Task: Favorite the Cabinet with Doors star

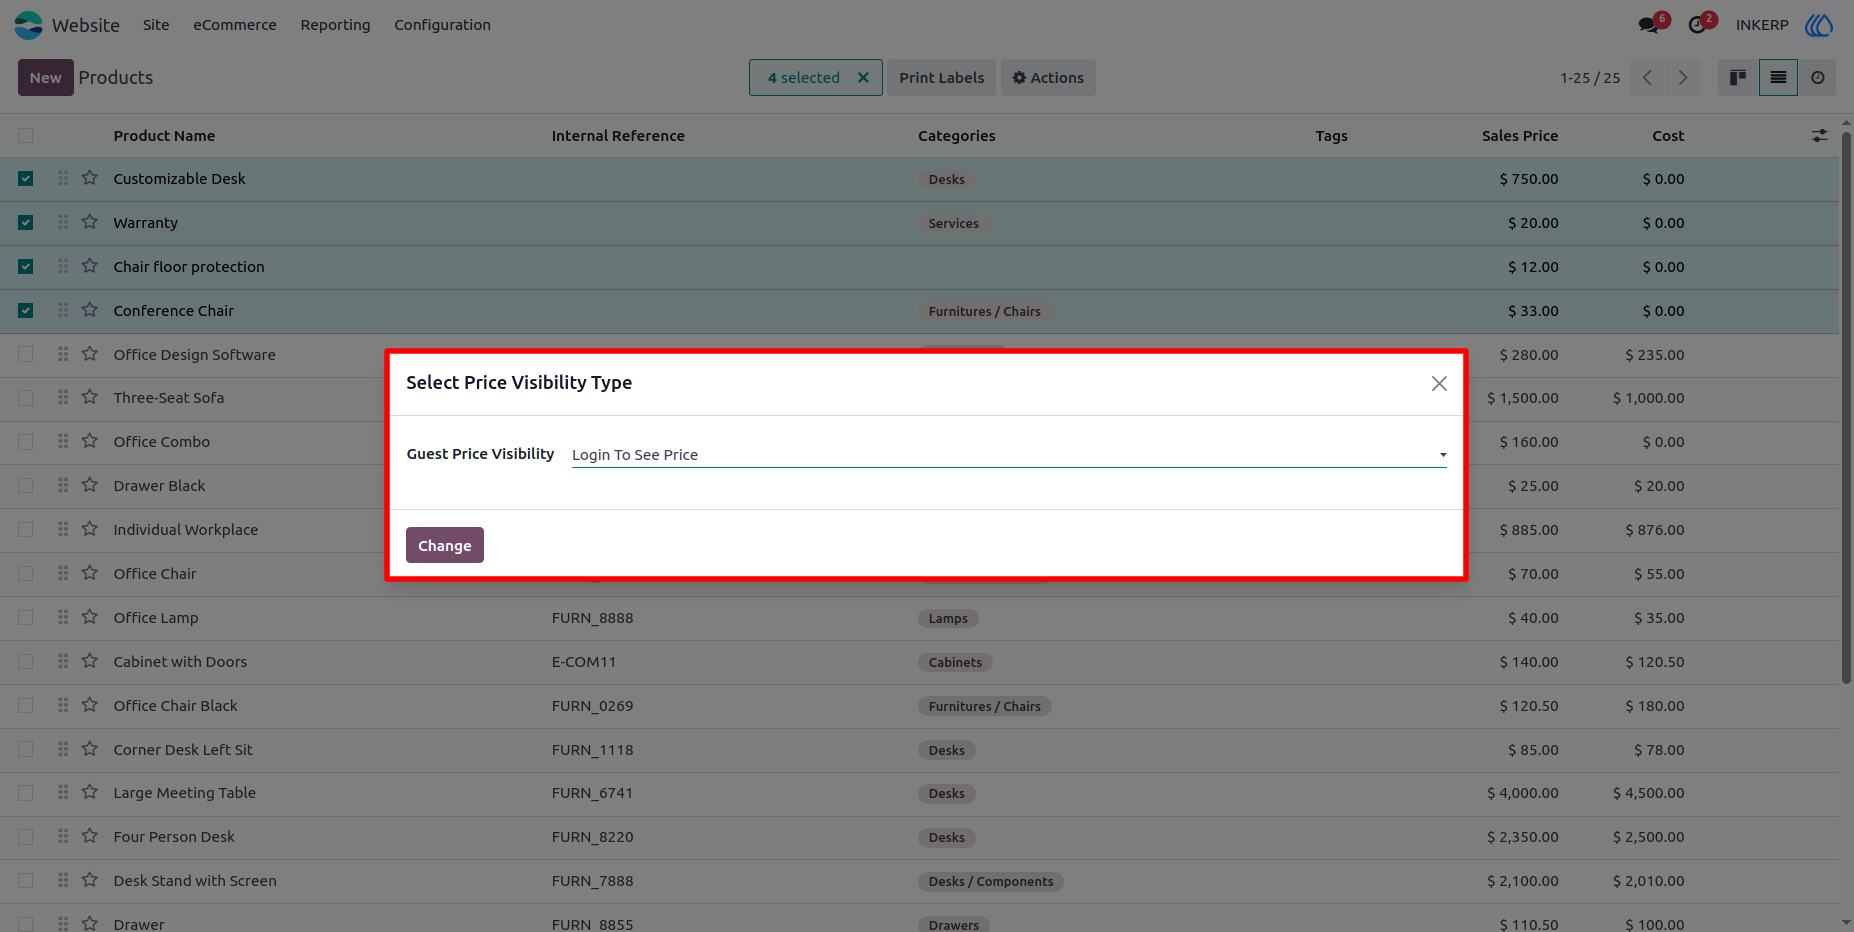Action: pyautogui.click(x=90, y=661)
